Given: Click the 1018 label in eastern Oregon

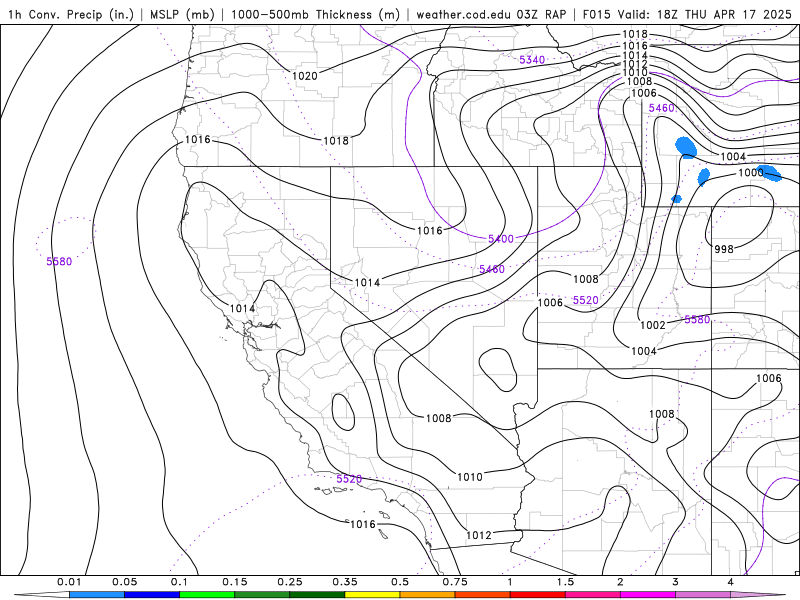Looking at the screenshot, I should click(x=336, y=140).
